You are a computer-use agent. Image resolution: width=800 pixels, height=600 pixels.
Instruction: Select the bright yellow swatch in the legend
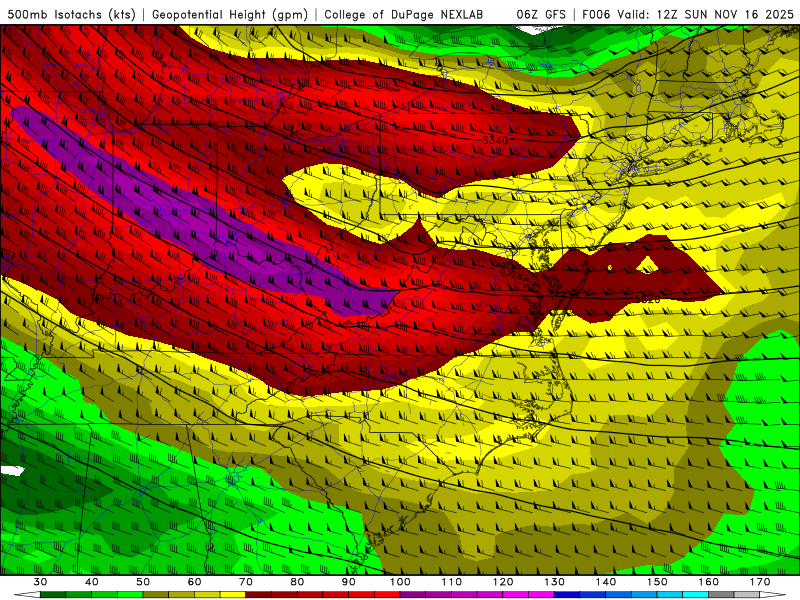(x=233, y=595)
